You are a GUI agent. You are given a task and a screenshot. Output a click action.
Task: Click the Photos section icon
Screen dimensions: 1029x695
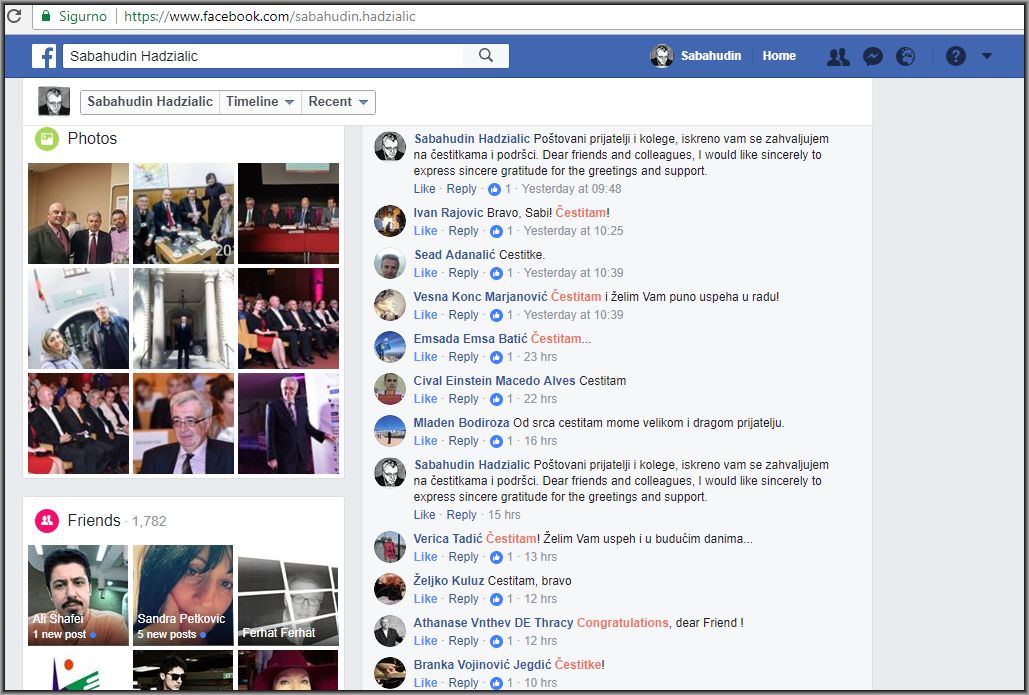point(47,138)
